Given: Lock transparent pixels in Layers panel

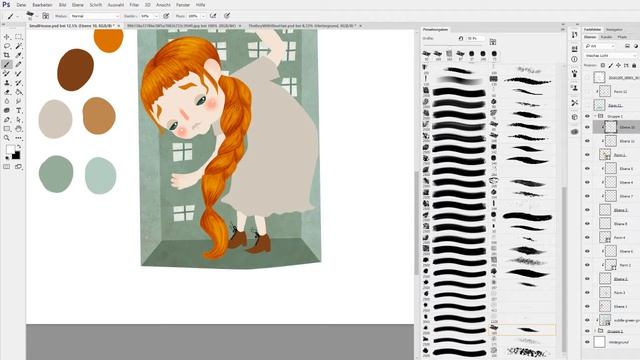Looking at the screenshot, I should 602,65.
